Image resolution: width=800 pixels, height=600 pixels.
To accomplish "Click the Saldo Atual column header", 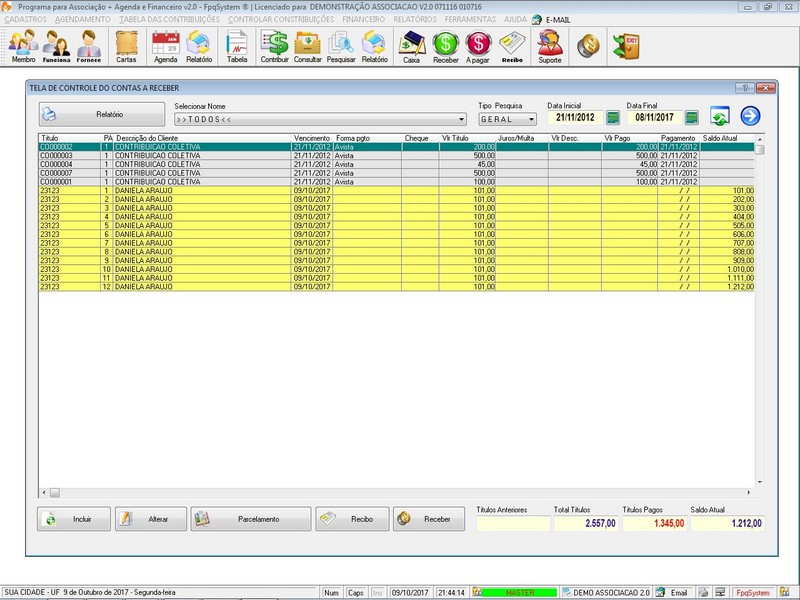I will pos(727,138).
